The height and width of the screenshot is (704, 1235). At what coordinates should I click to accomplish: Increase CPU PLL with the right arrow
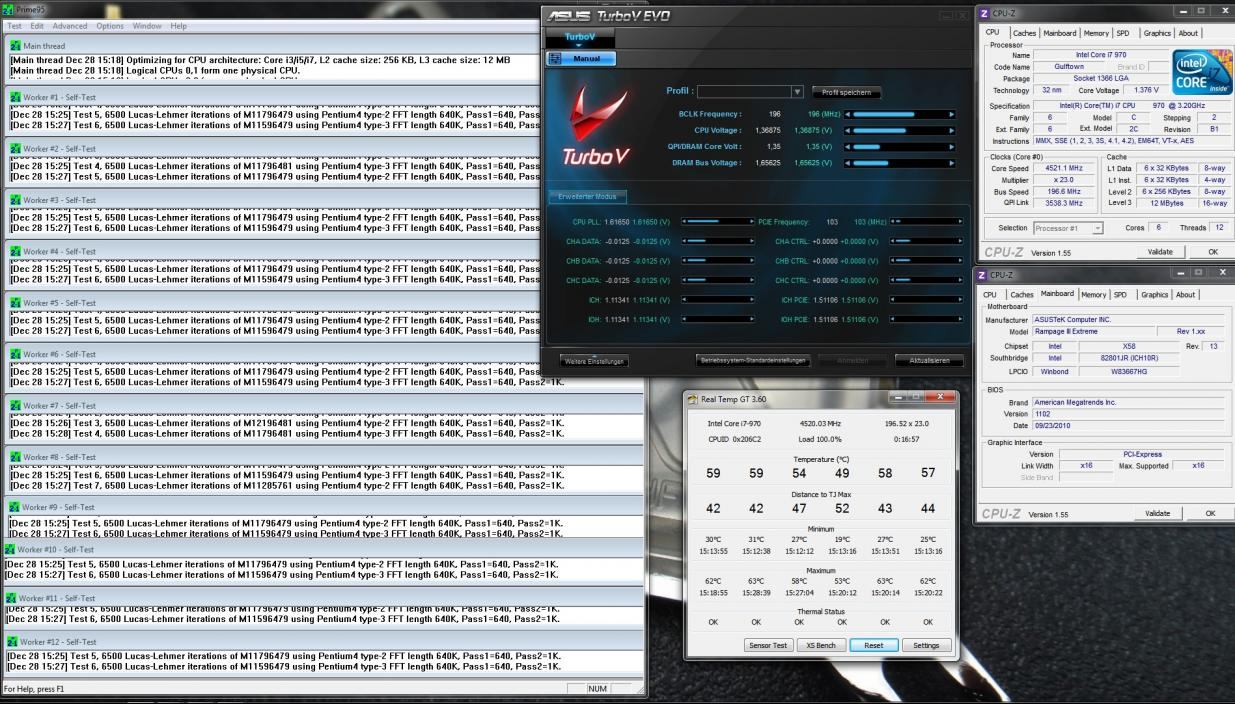751,222
